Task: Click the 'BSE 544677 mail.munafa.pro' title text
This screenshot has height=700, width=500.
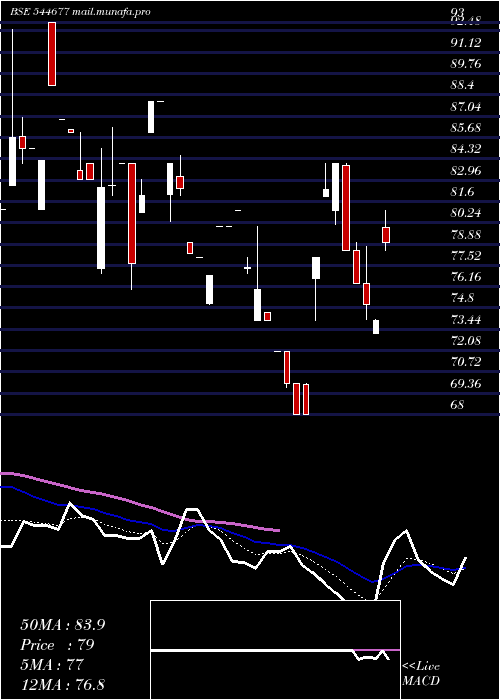Action: tap(80, 12)
